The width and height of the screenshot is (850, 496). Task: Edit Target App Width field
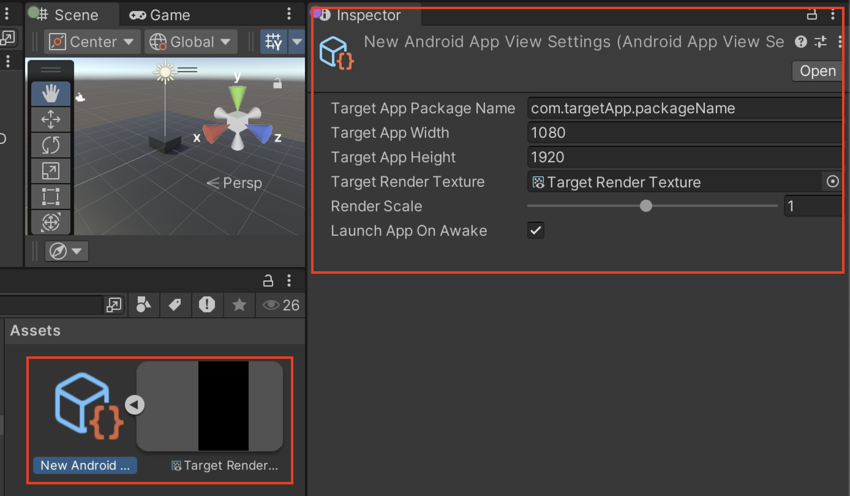pyautogui.click(x=685, y=133)
